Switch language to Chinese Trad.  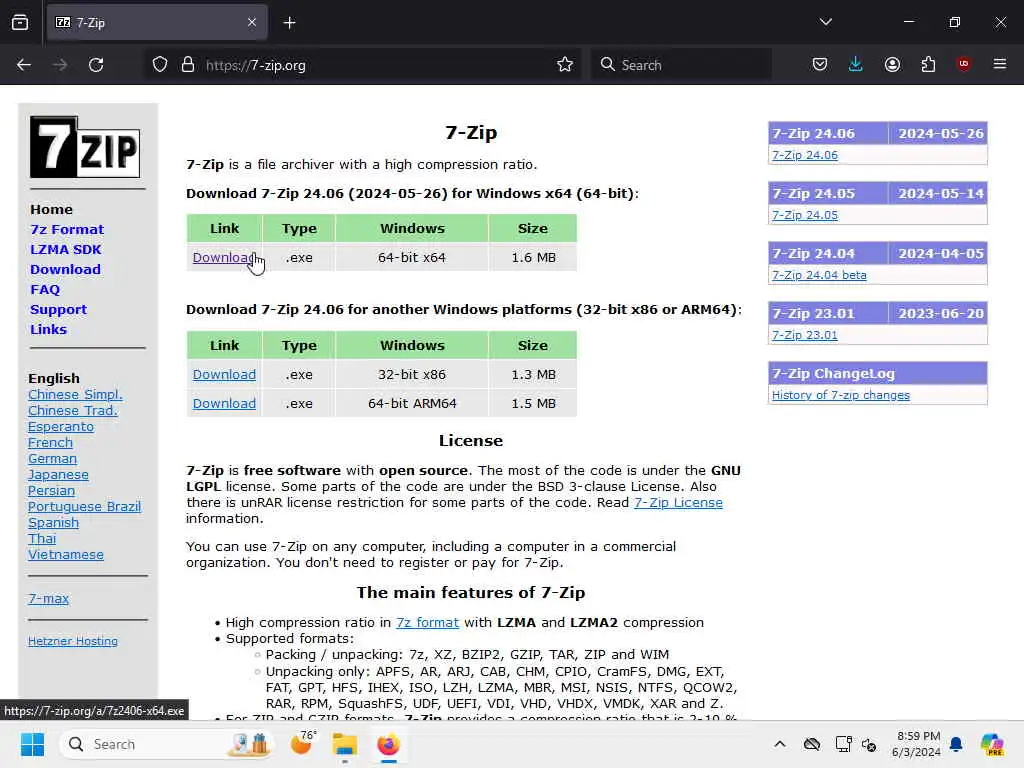click(72, 410)
